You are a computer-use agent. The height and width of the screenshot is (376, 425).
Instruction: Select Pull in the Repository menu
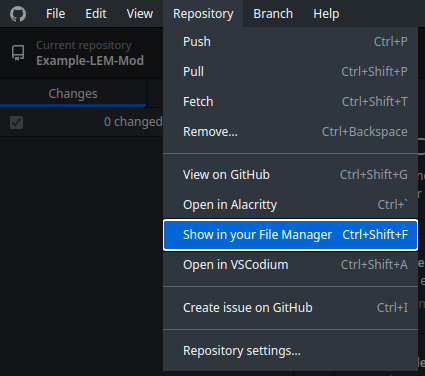290,72
